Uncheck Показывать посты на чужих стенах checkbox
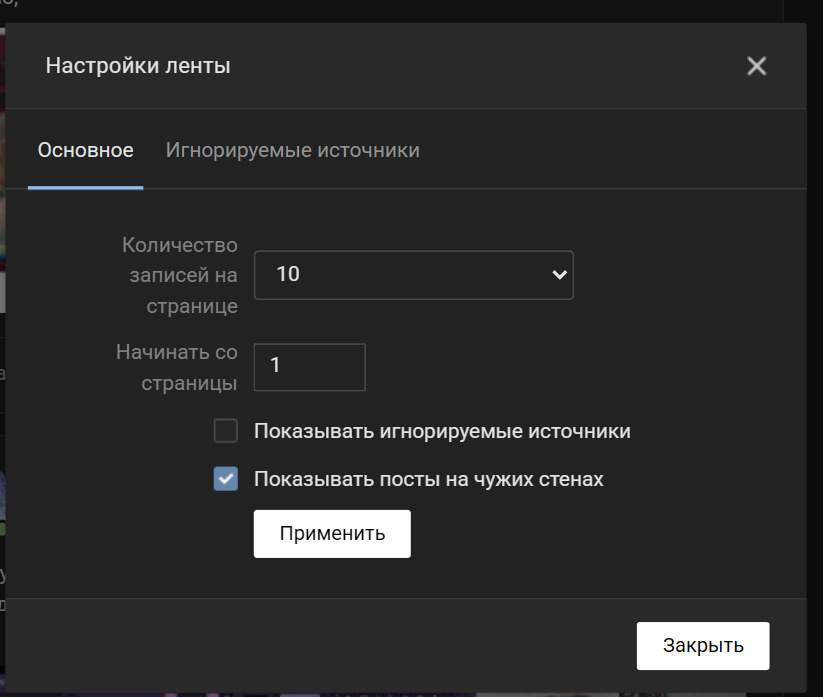823x697 pixels. (226, 479)
